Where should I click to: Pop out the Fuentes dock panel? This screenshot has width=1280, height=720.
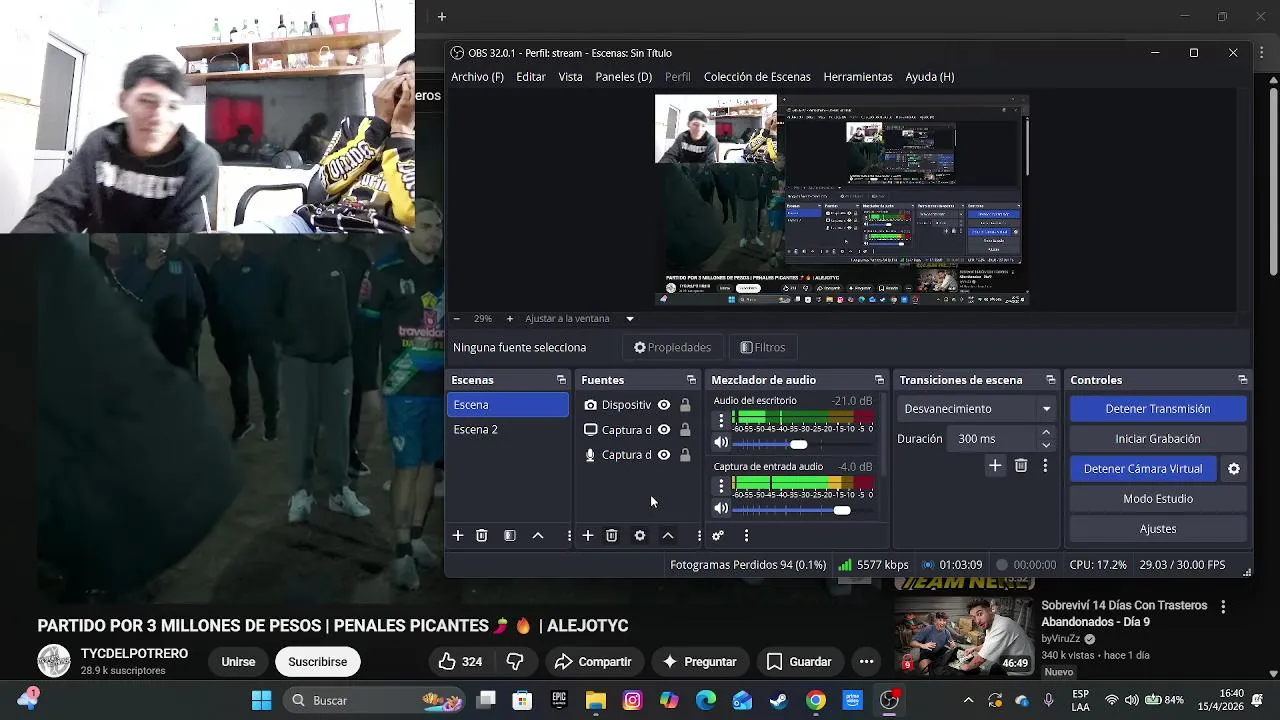click(691, 380)
